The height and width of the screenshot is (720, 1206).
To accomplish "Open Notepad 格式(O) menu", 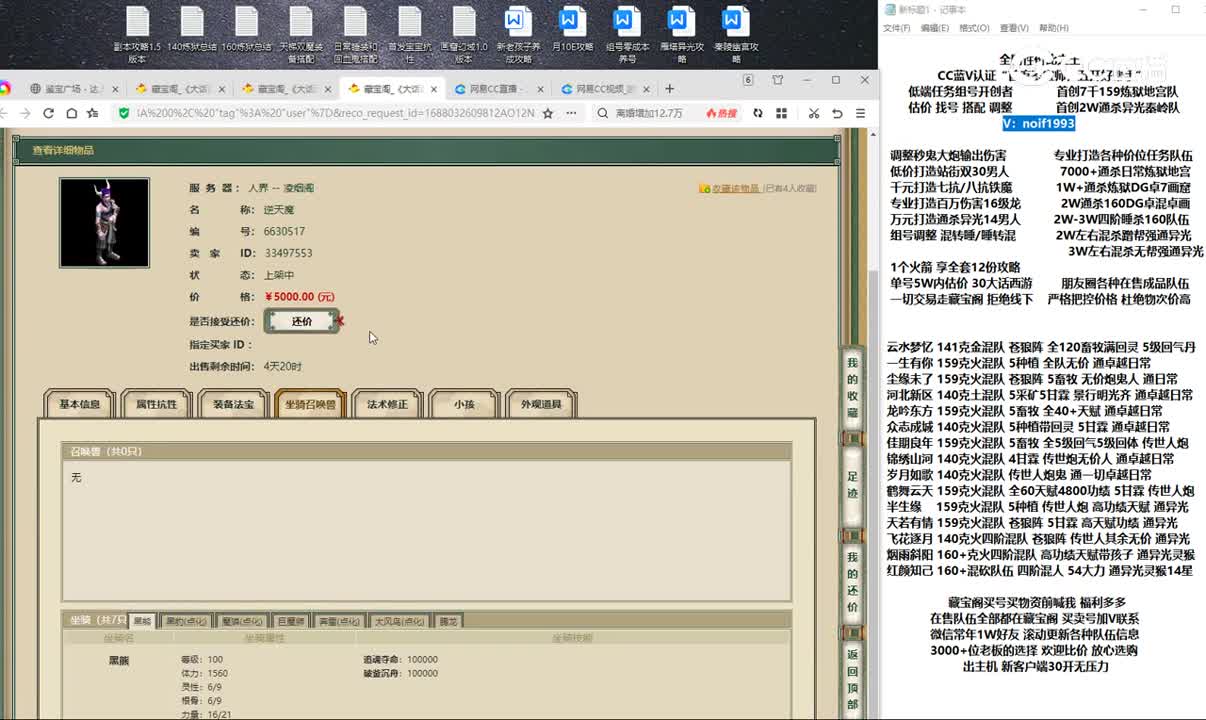I will (974, 28).
